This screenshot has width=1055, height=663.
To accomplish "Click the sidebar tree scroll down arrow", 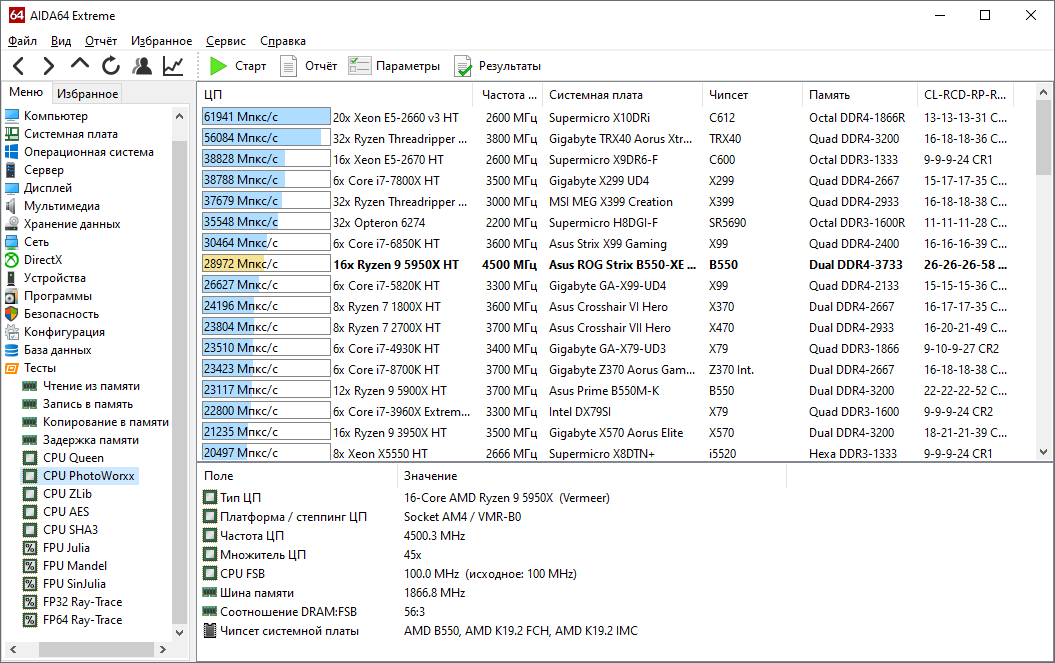I will [179, 632].
